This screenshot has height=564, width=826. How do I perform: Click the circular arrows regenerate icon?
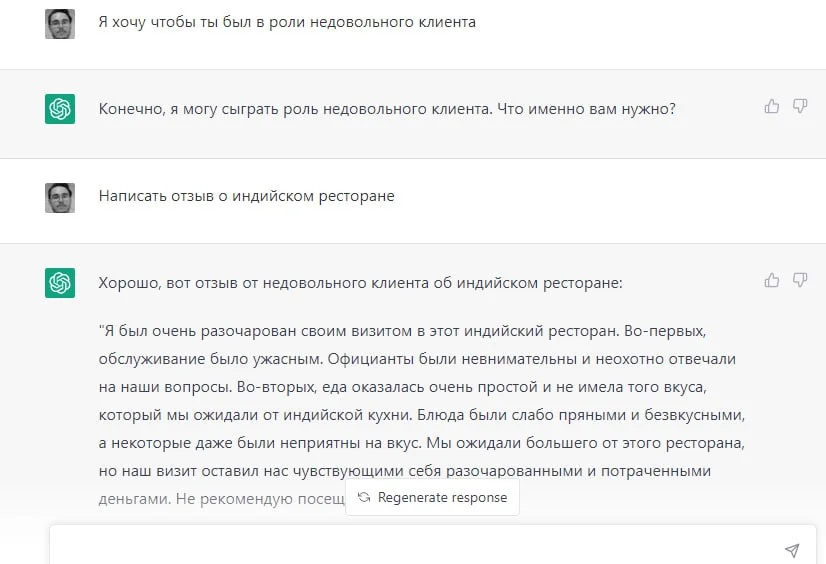point(364,497)
